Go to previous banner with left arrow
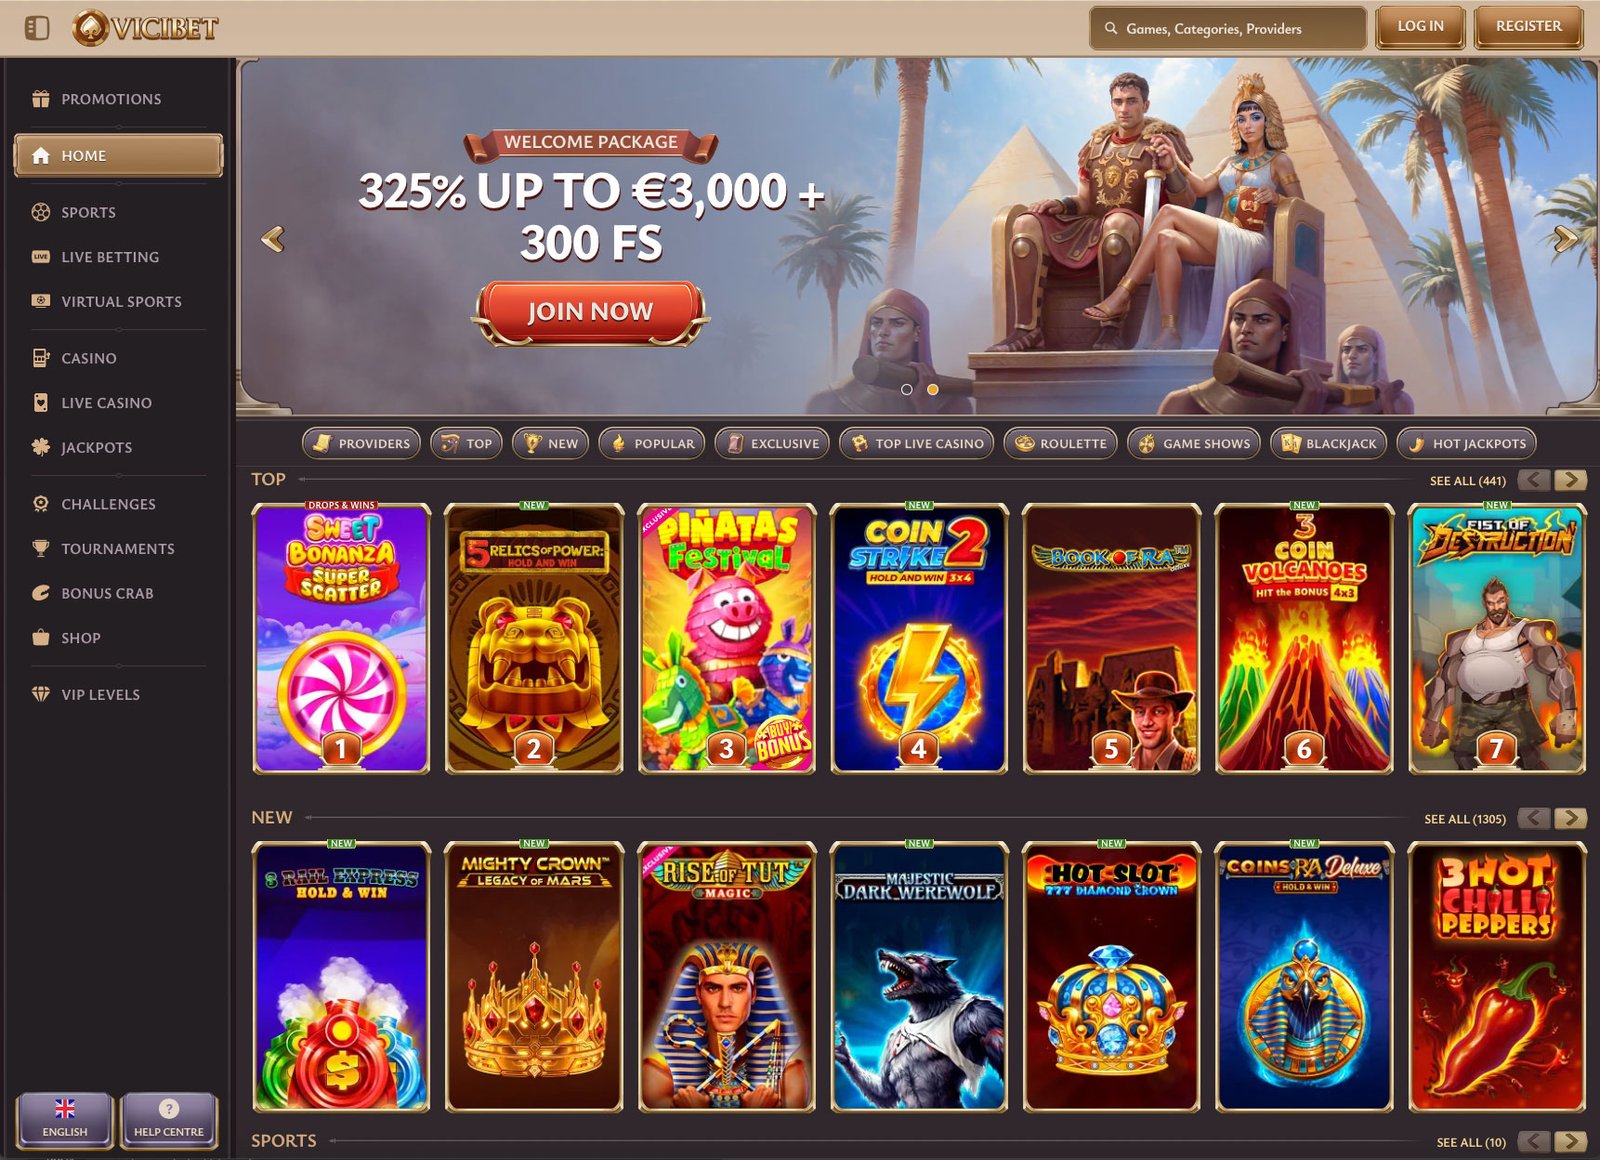The height and width of the screenshot is (1160, 1600). [273, 239]
